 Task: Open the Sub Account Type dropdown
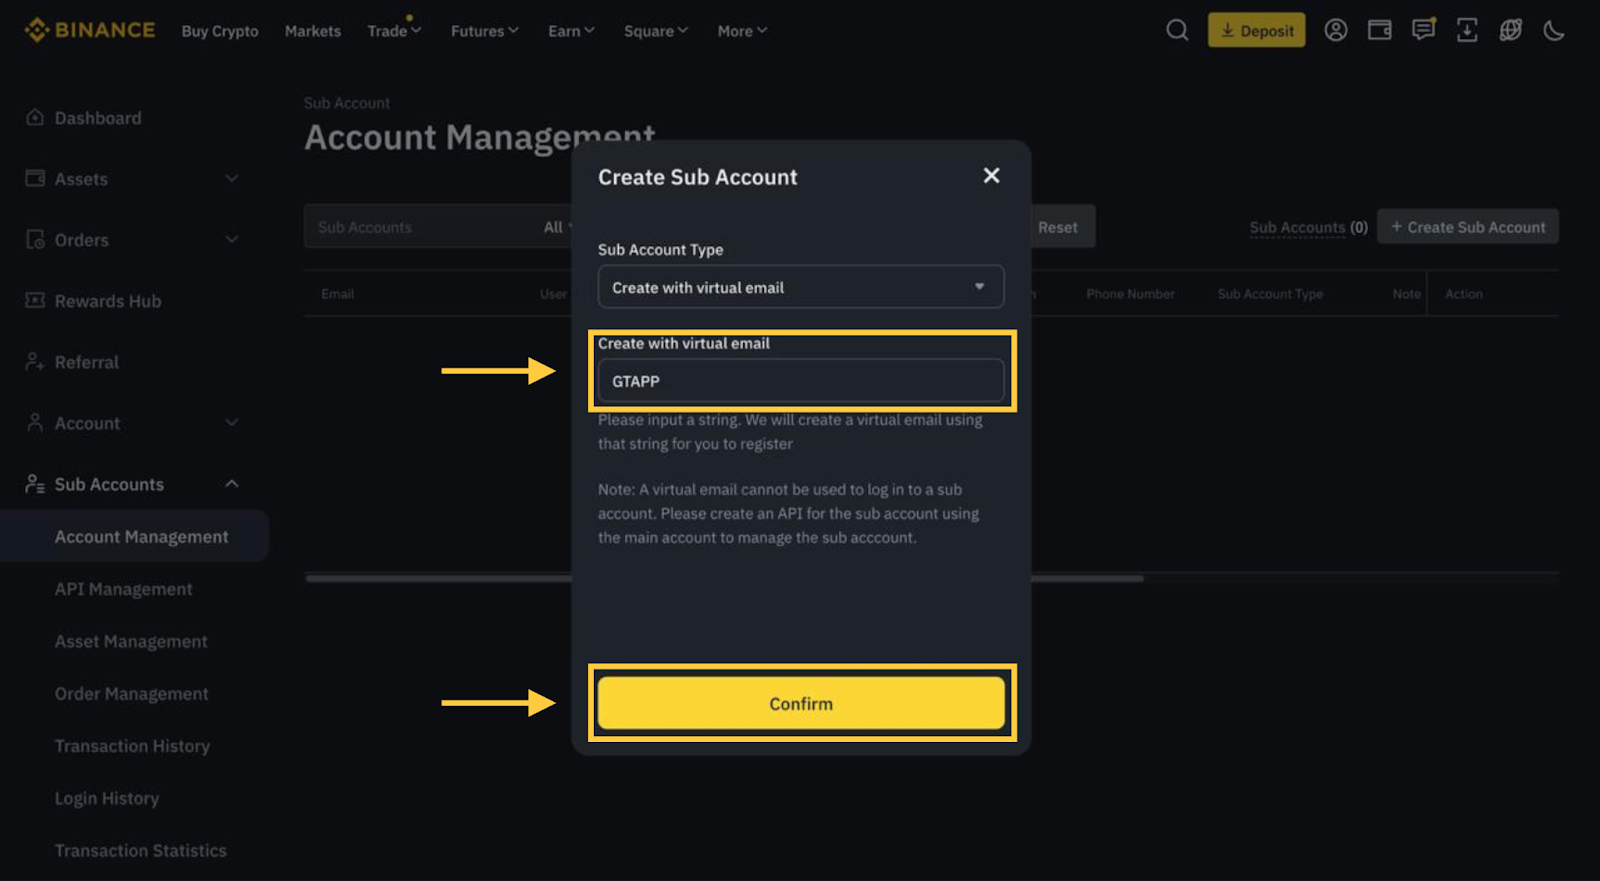[800, 287]
